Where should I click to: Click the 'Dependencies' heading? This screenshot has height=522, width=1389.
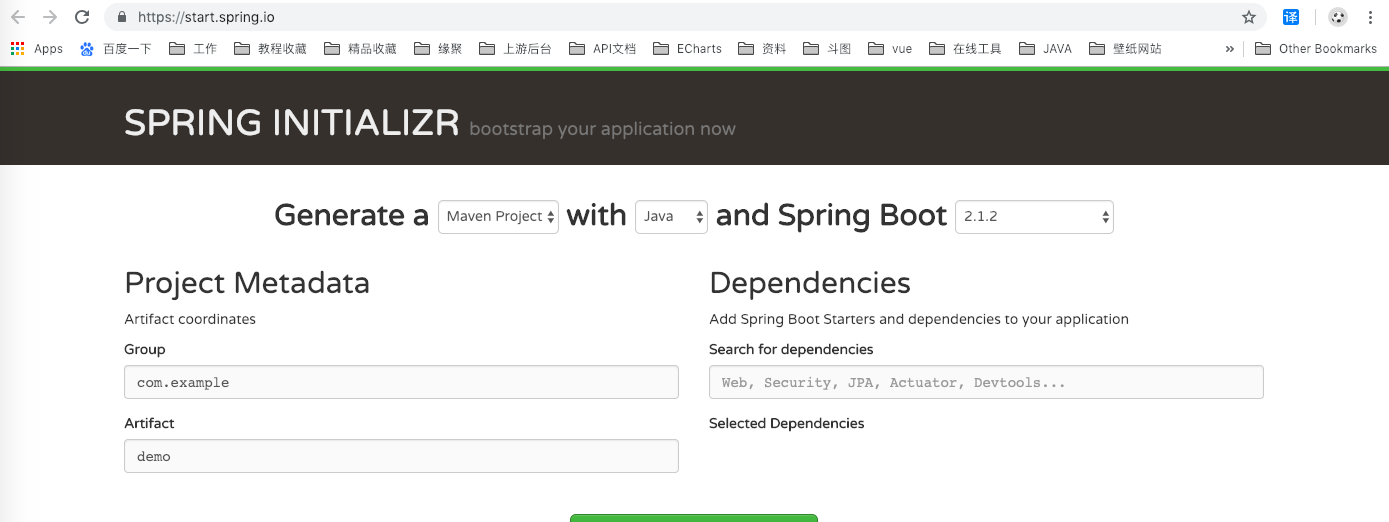810,283
